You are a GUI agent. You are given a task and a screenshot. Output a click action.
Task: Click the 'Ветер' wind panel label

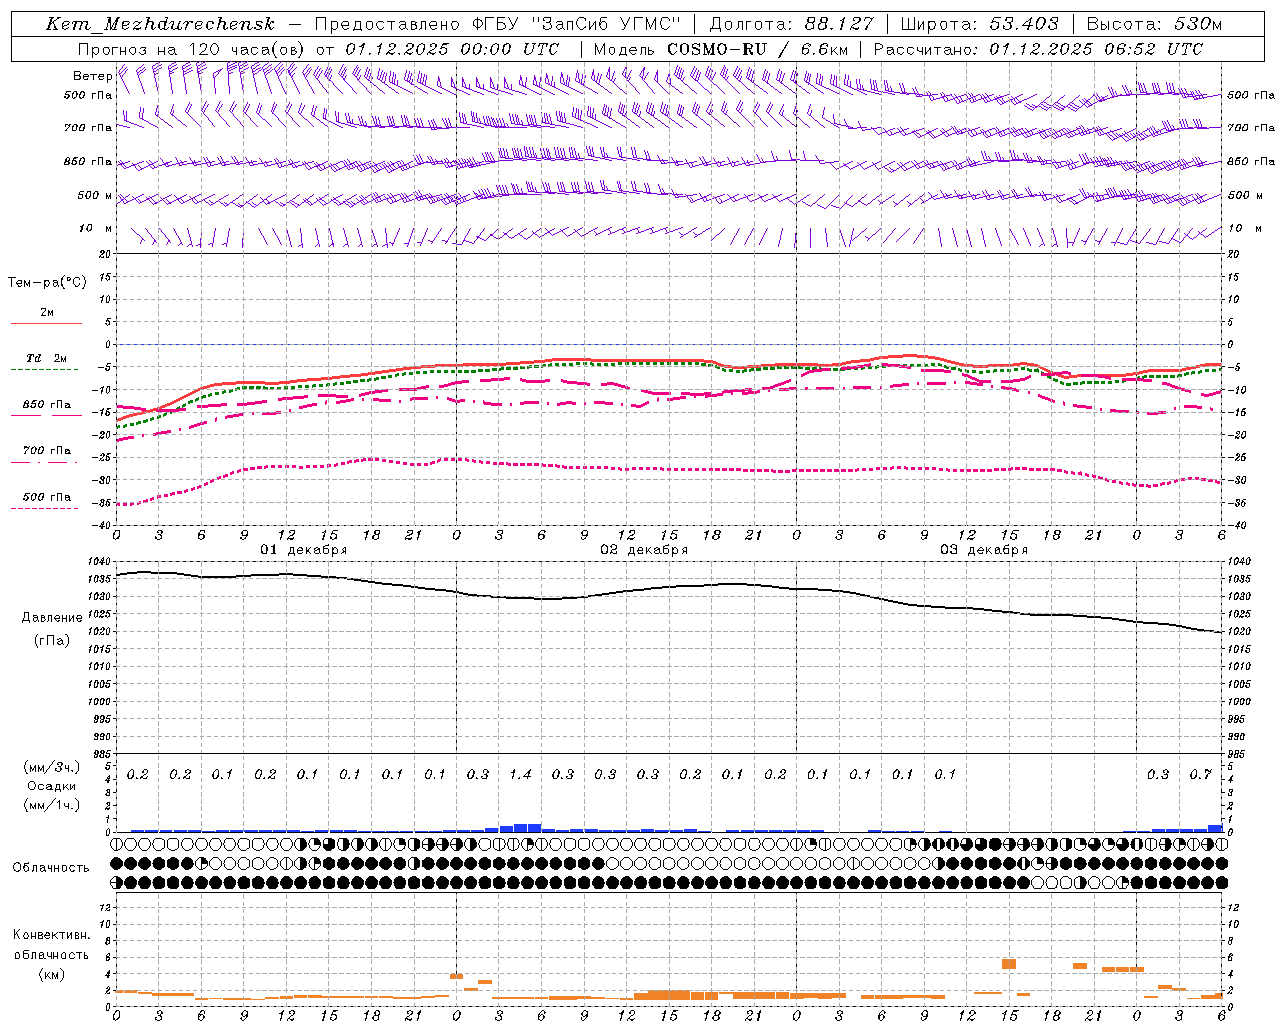click(92, 76)
